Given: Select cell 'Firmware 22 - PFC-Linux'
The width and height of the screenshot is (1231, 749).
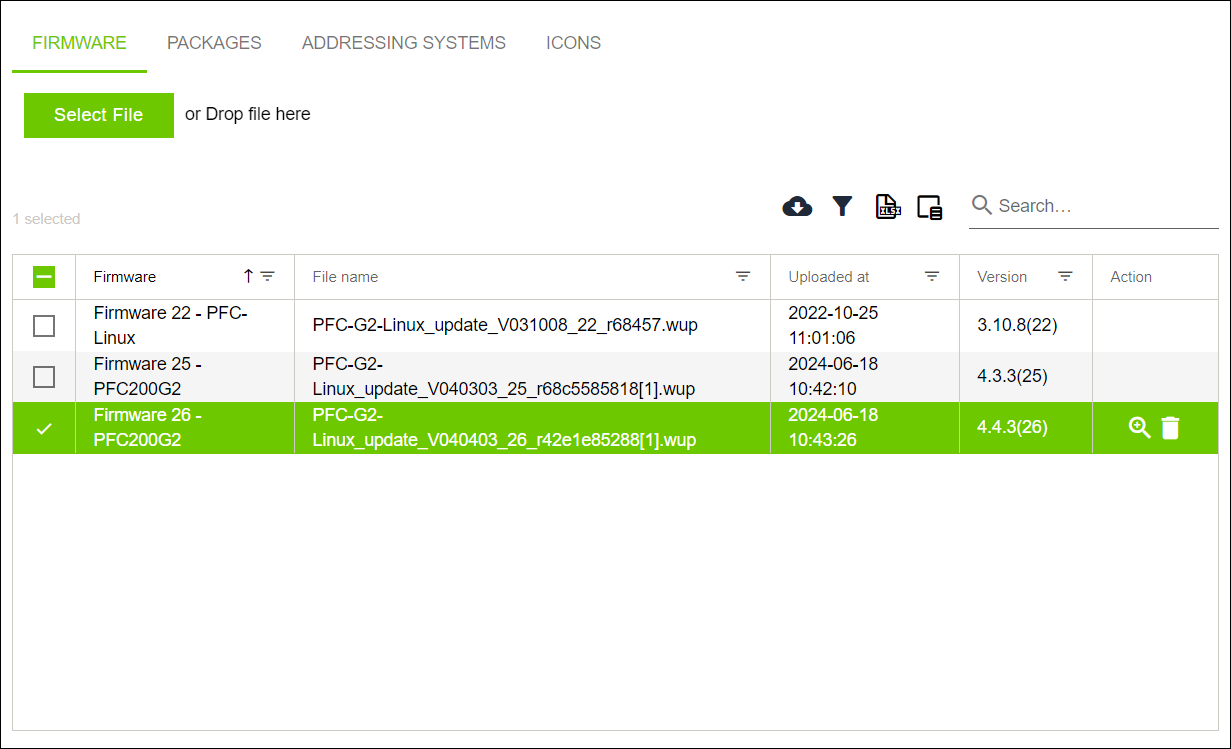Looking at the screenshot, I should click(184, 326).
